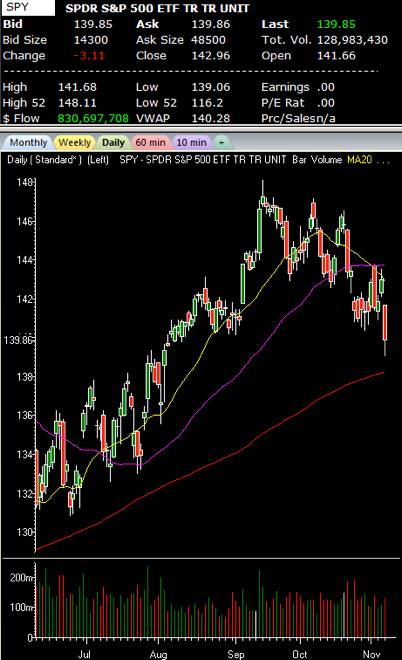
Task: Click the Ask price 139.86
Action: (210, 24)
